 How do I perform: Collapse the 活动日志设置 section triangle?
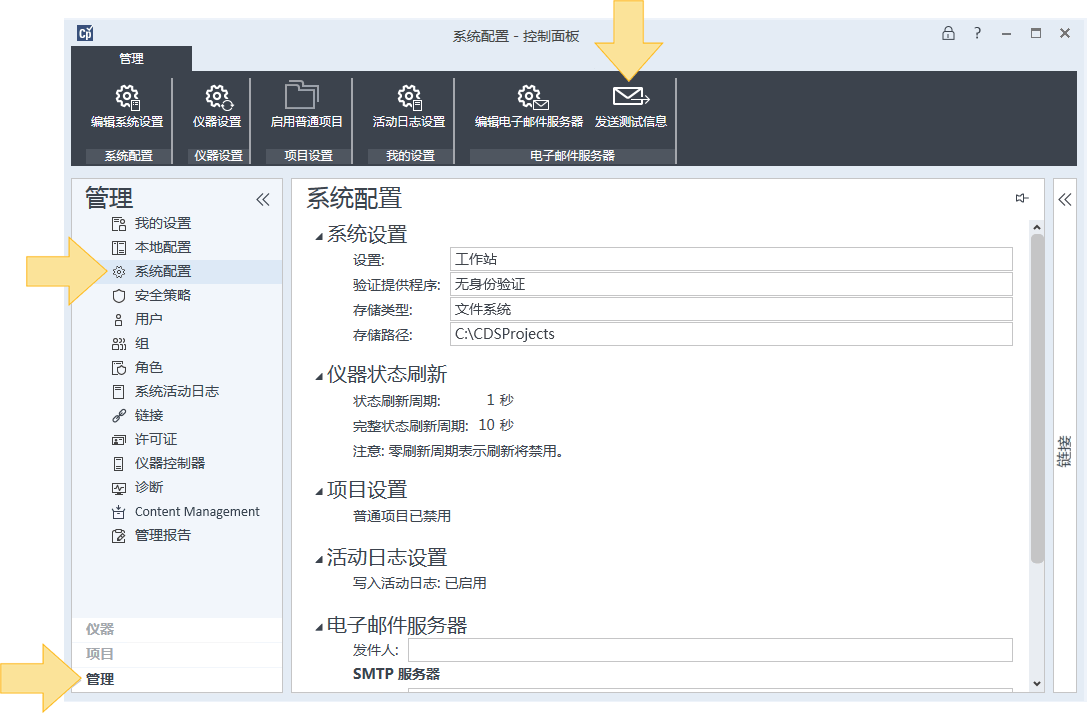point(319,560)
